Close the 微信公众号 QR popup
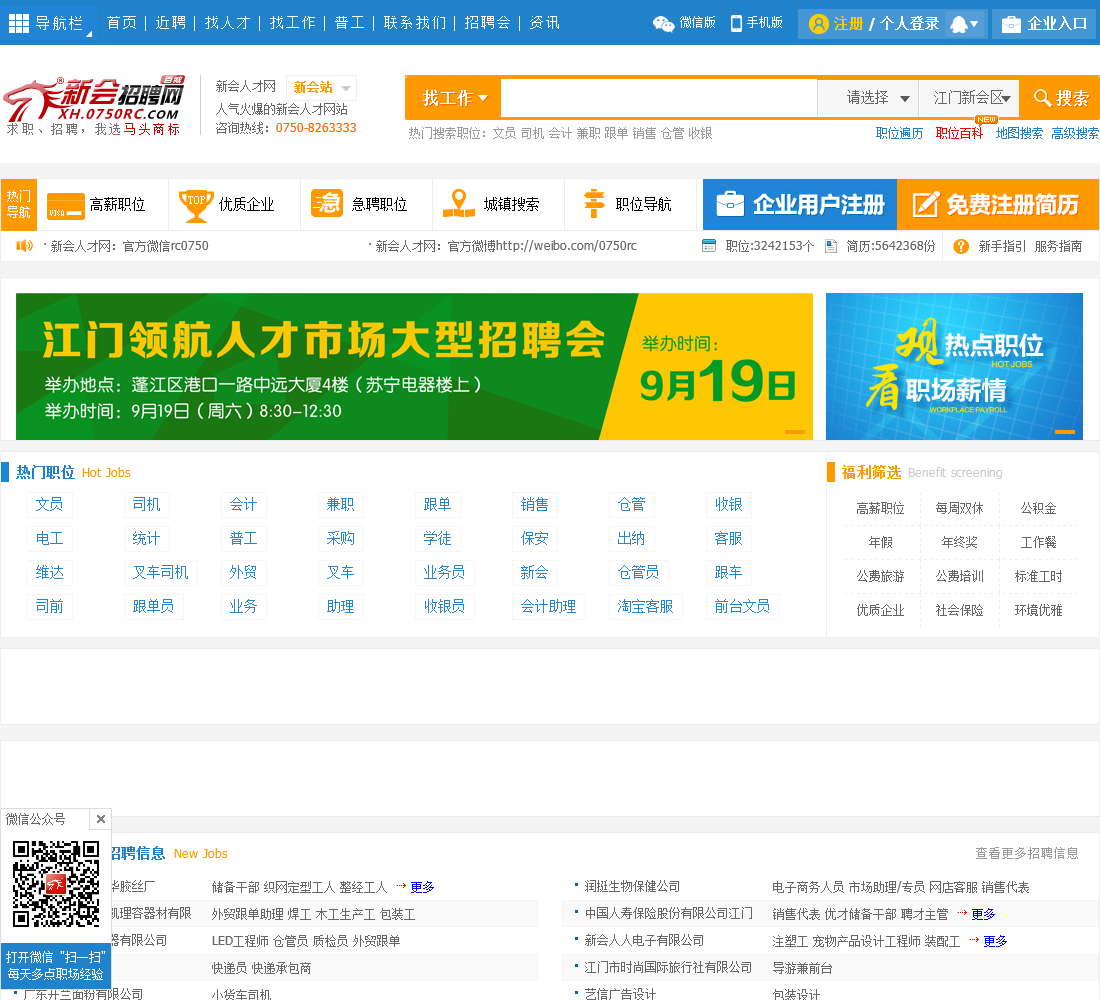1100x1000 pixels. 100,819
